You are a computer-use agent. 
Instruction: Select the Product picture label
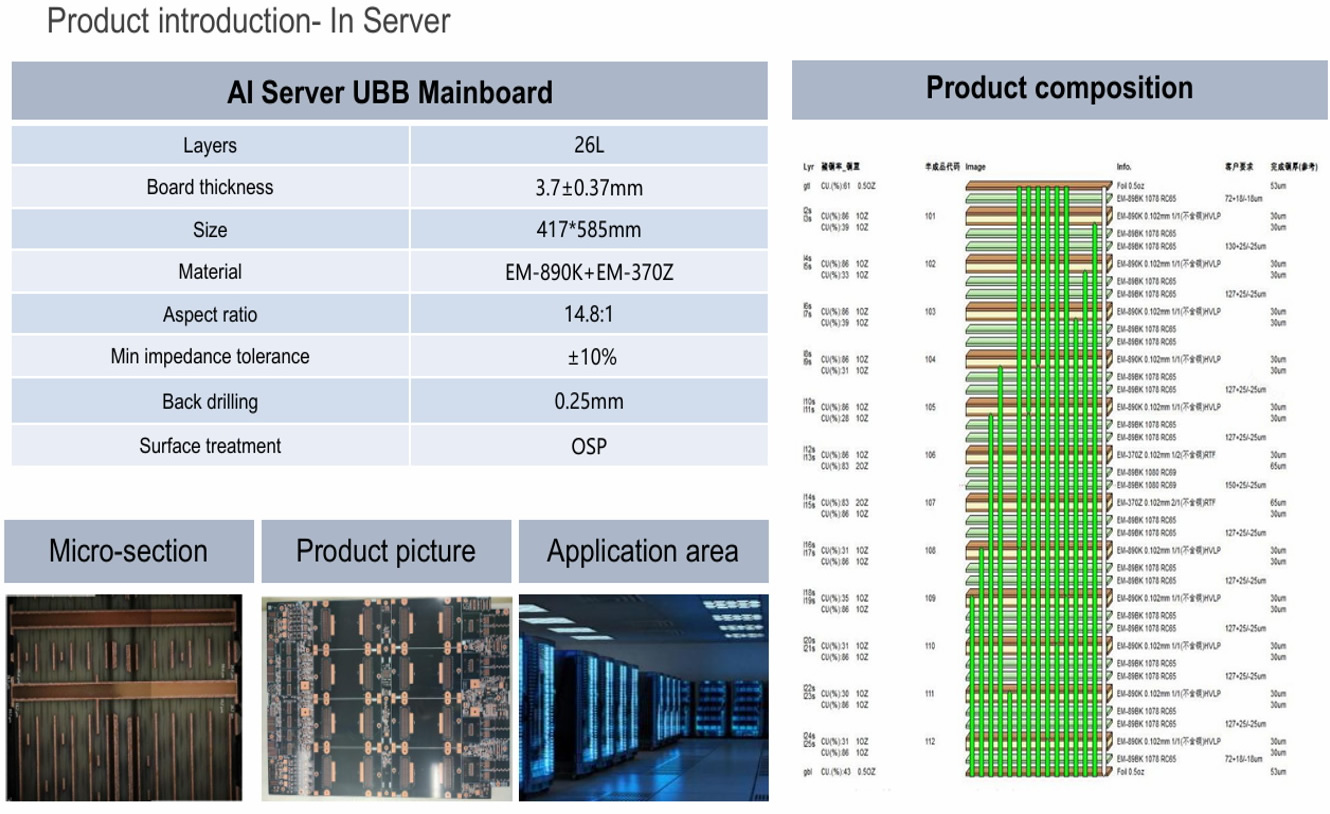coord(386,551)
